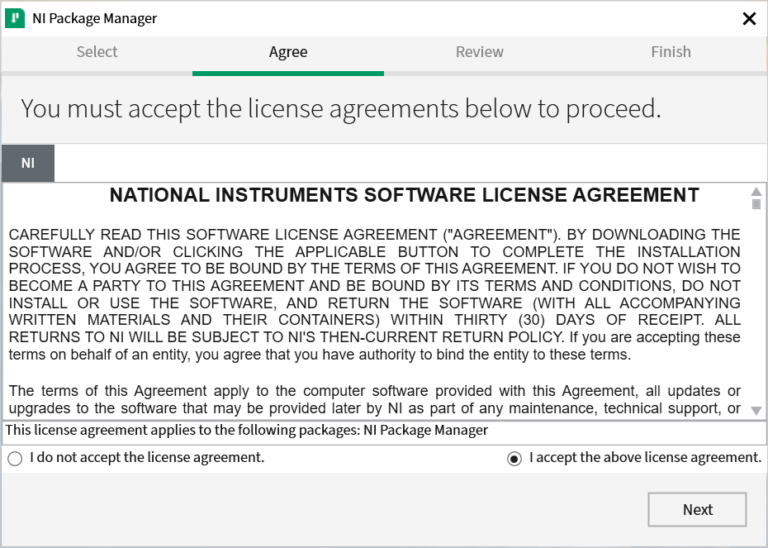Screen dimensions: 768x548
Task: Click the NI Package Manager window title text
Action: (x=96, y=18)
